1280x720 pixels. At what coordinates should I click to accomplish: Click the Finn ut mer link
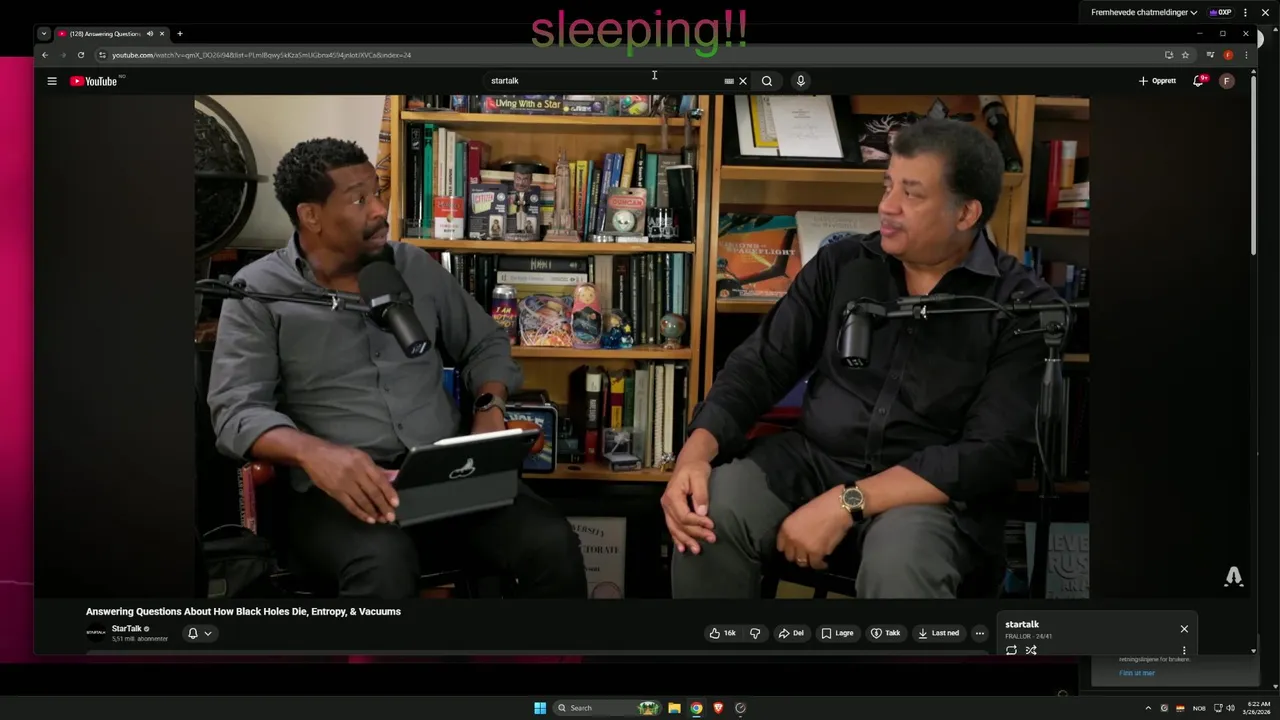pyautogui.click(x=1137, y=673)
